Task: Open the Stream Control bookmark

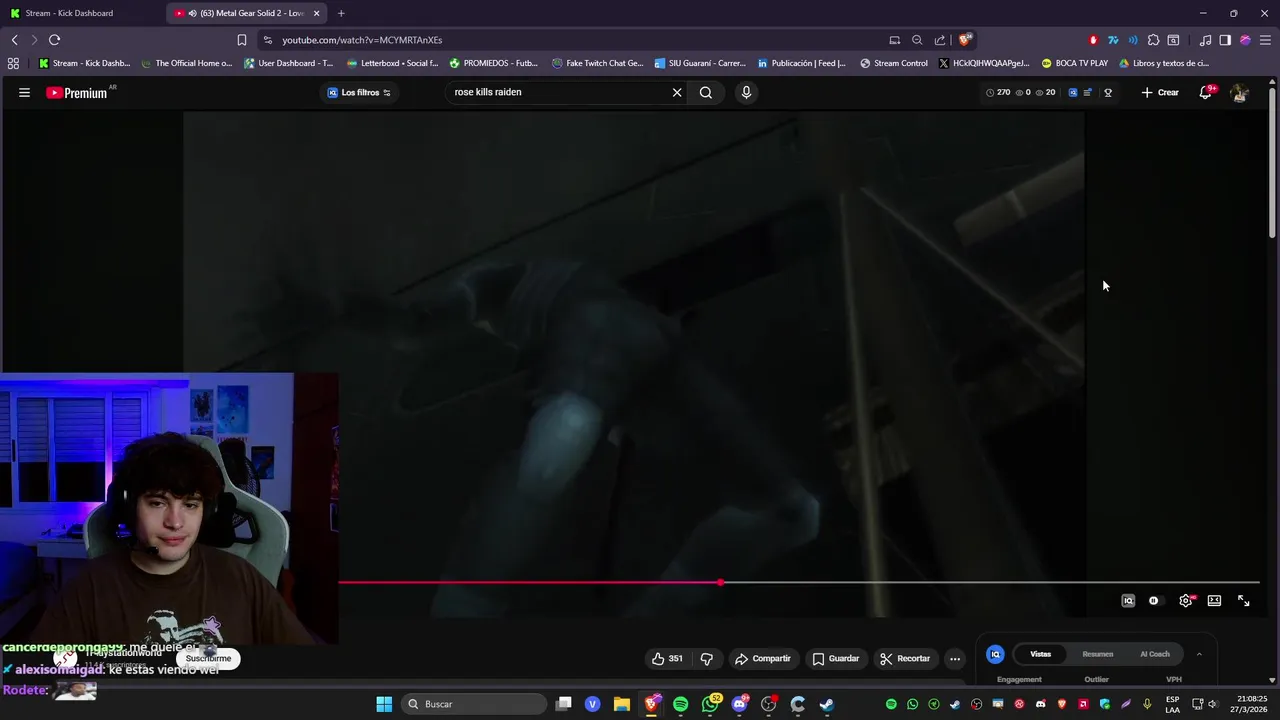Action: [894, 63]
